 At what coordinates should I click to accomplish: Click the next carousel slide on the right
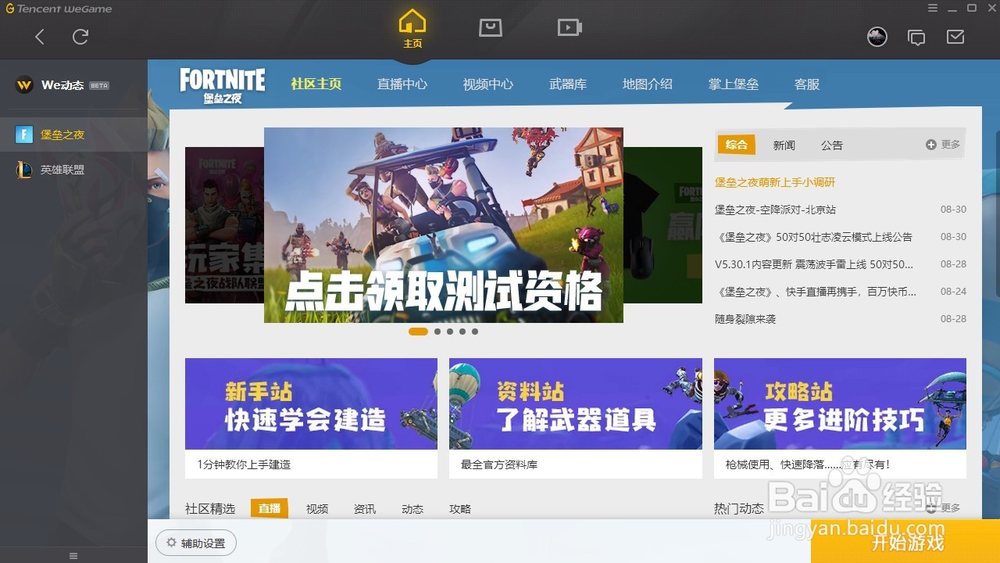(x=663, y=225)
